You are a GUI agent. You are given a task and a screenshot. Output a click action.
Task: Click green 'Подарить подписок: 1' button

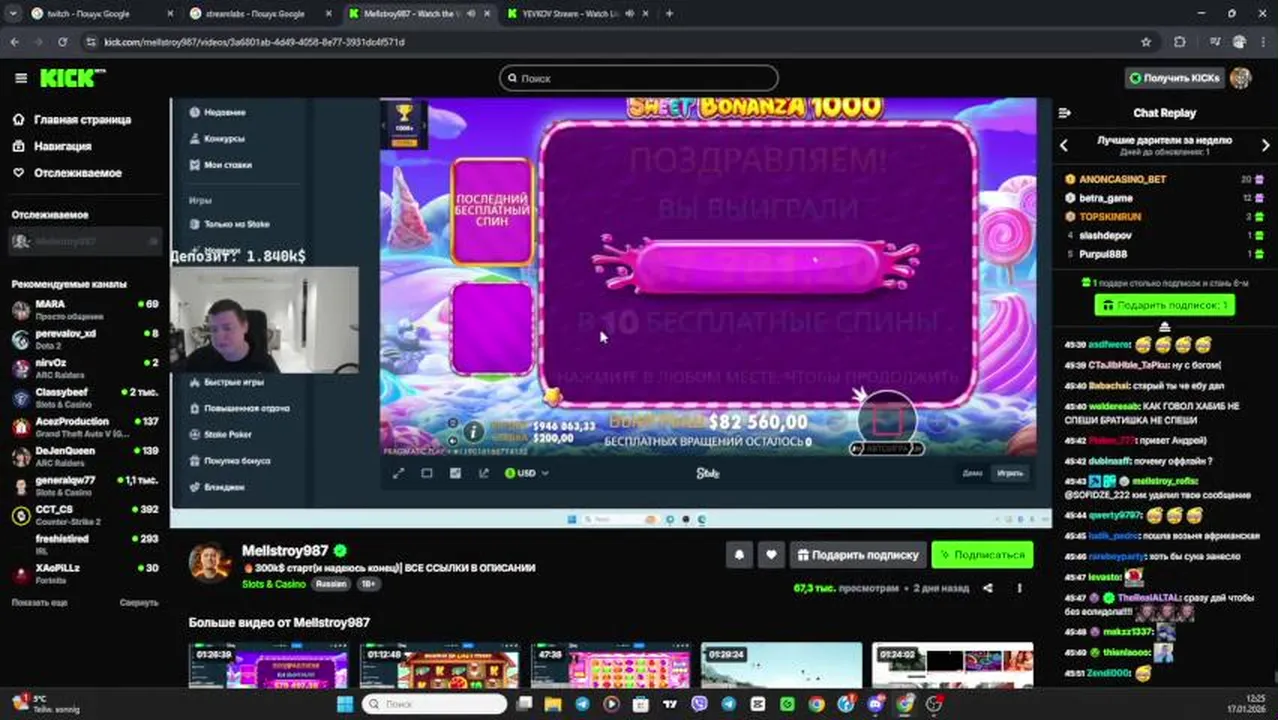tap(1165, 305)
